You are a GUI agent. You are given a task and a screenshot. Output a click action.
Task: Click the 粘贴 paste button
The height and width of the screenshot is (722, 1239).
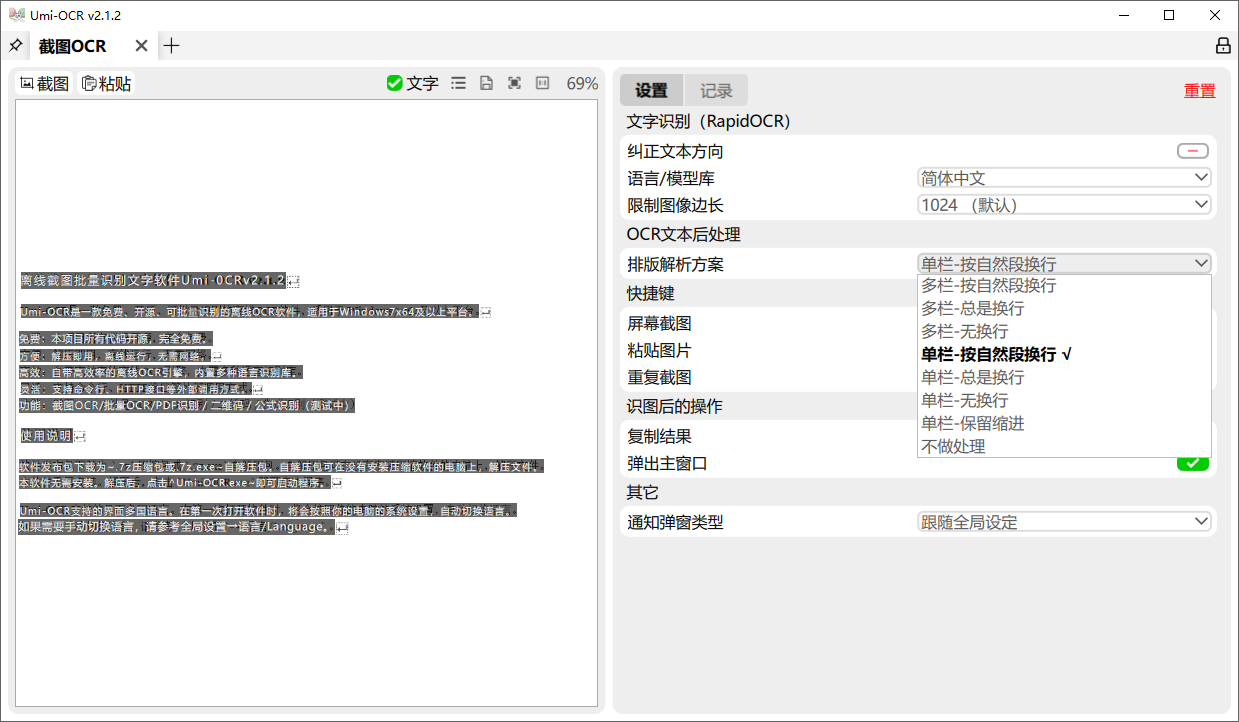(x=107, y=84)
